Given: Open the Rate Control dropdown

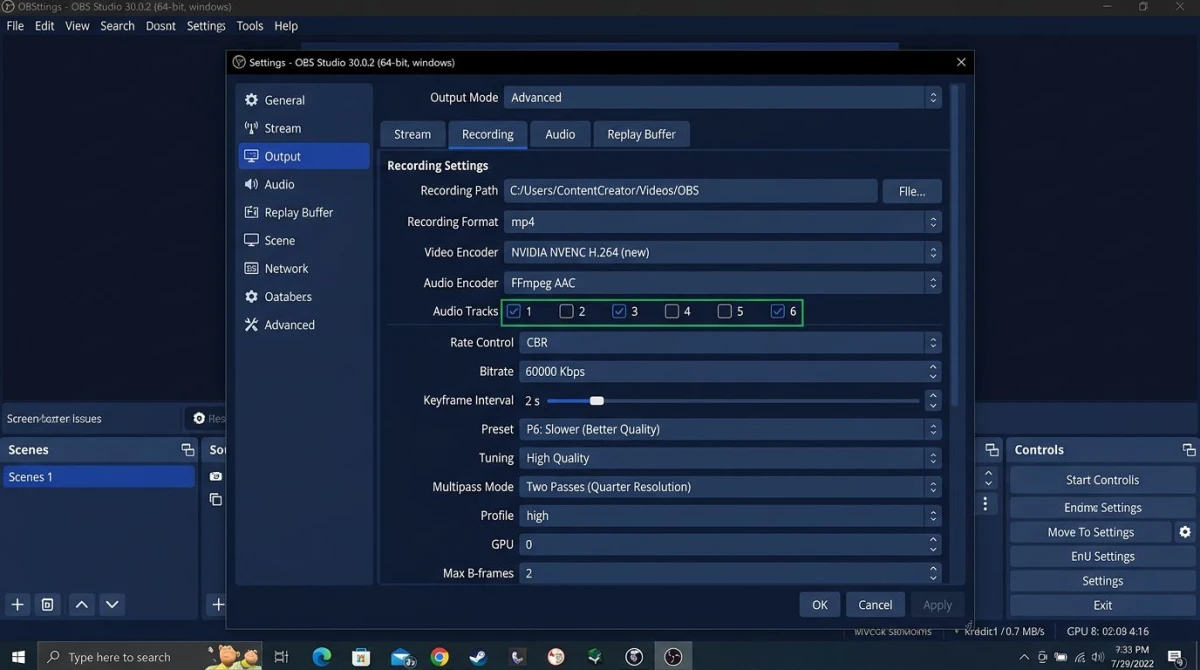Looking at the screenshot, I should (x=730, y=342).
